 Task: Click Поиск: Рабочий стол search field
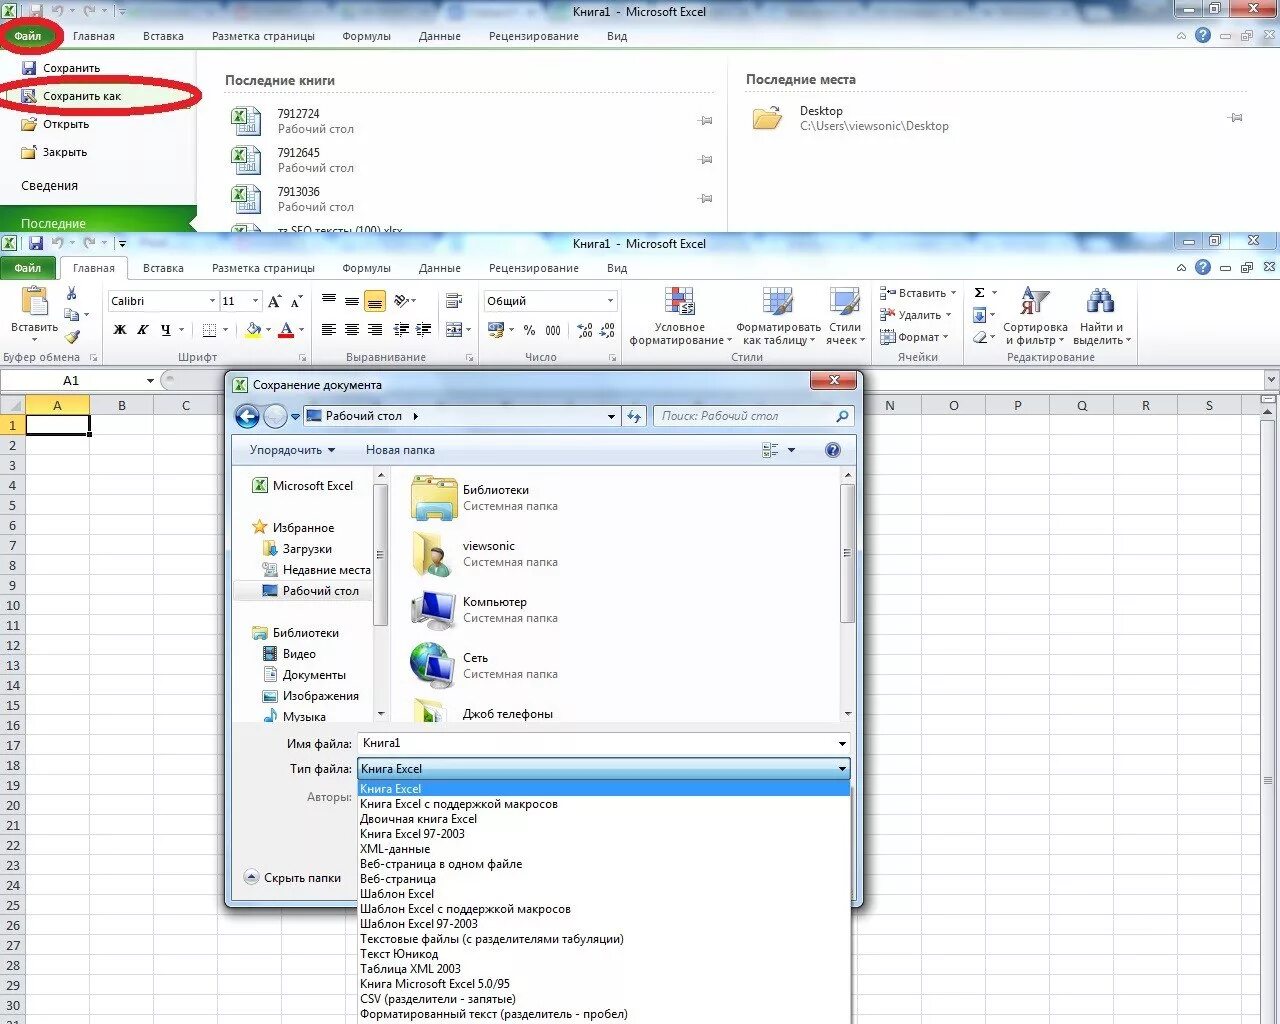[754, 416]
